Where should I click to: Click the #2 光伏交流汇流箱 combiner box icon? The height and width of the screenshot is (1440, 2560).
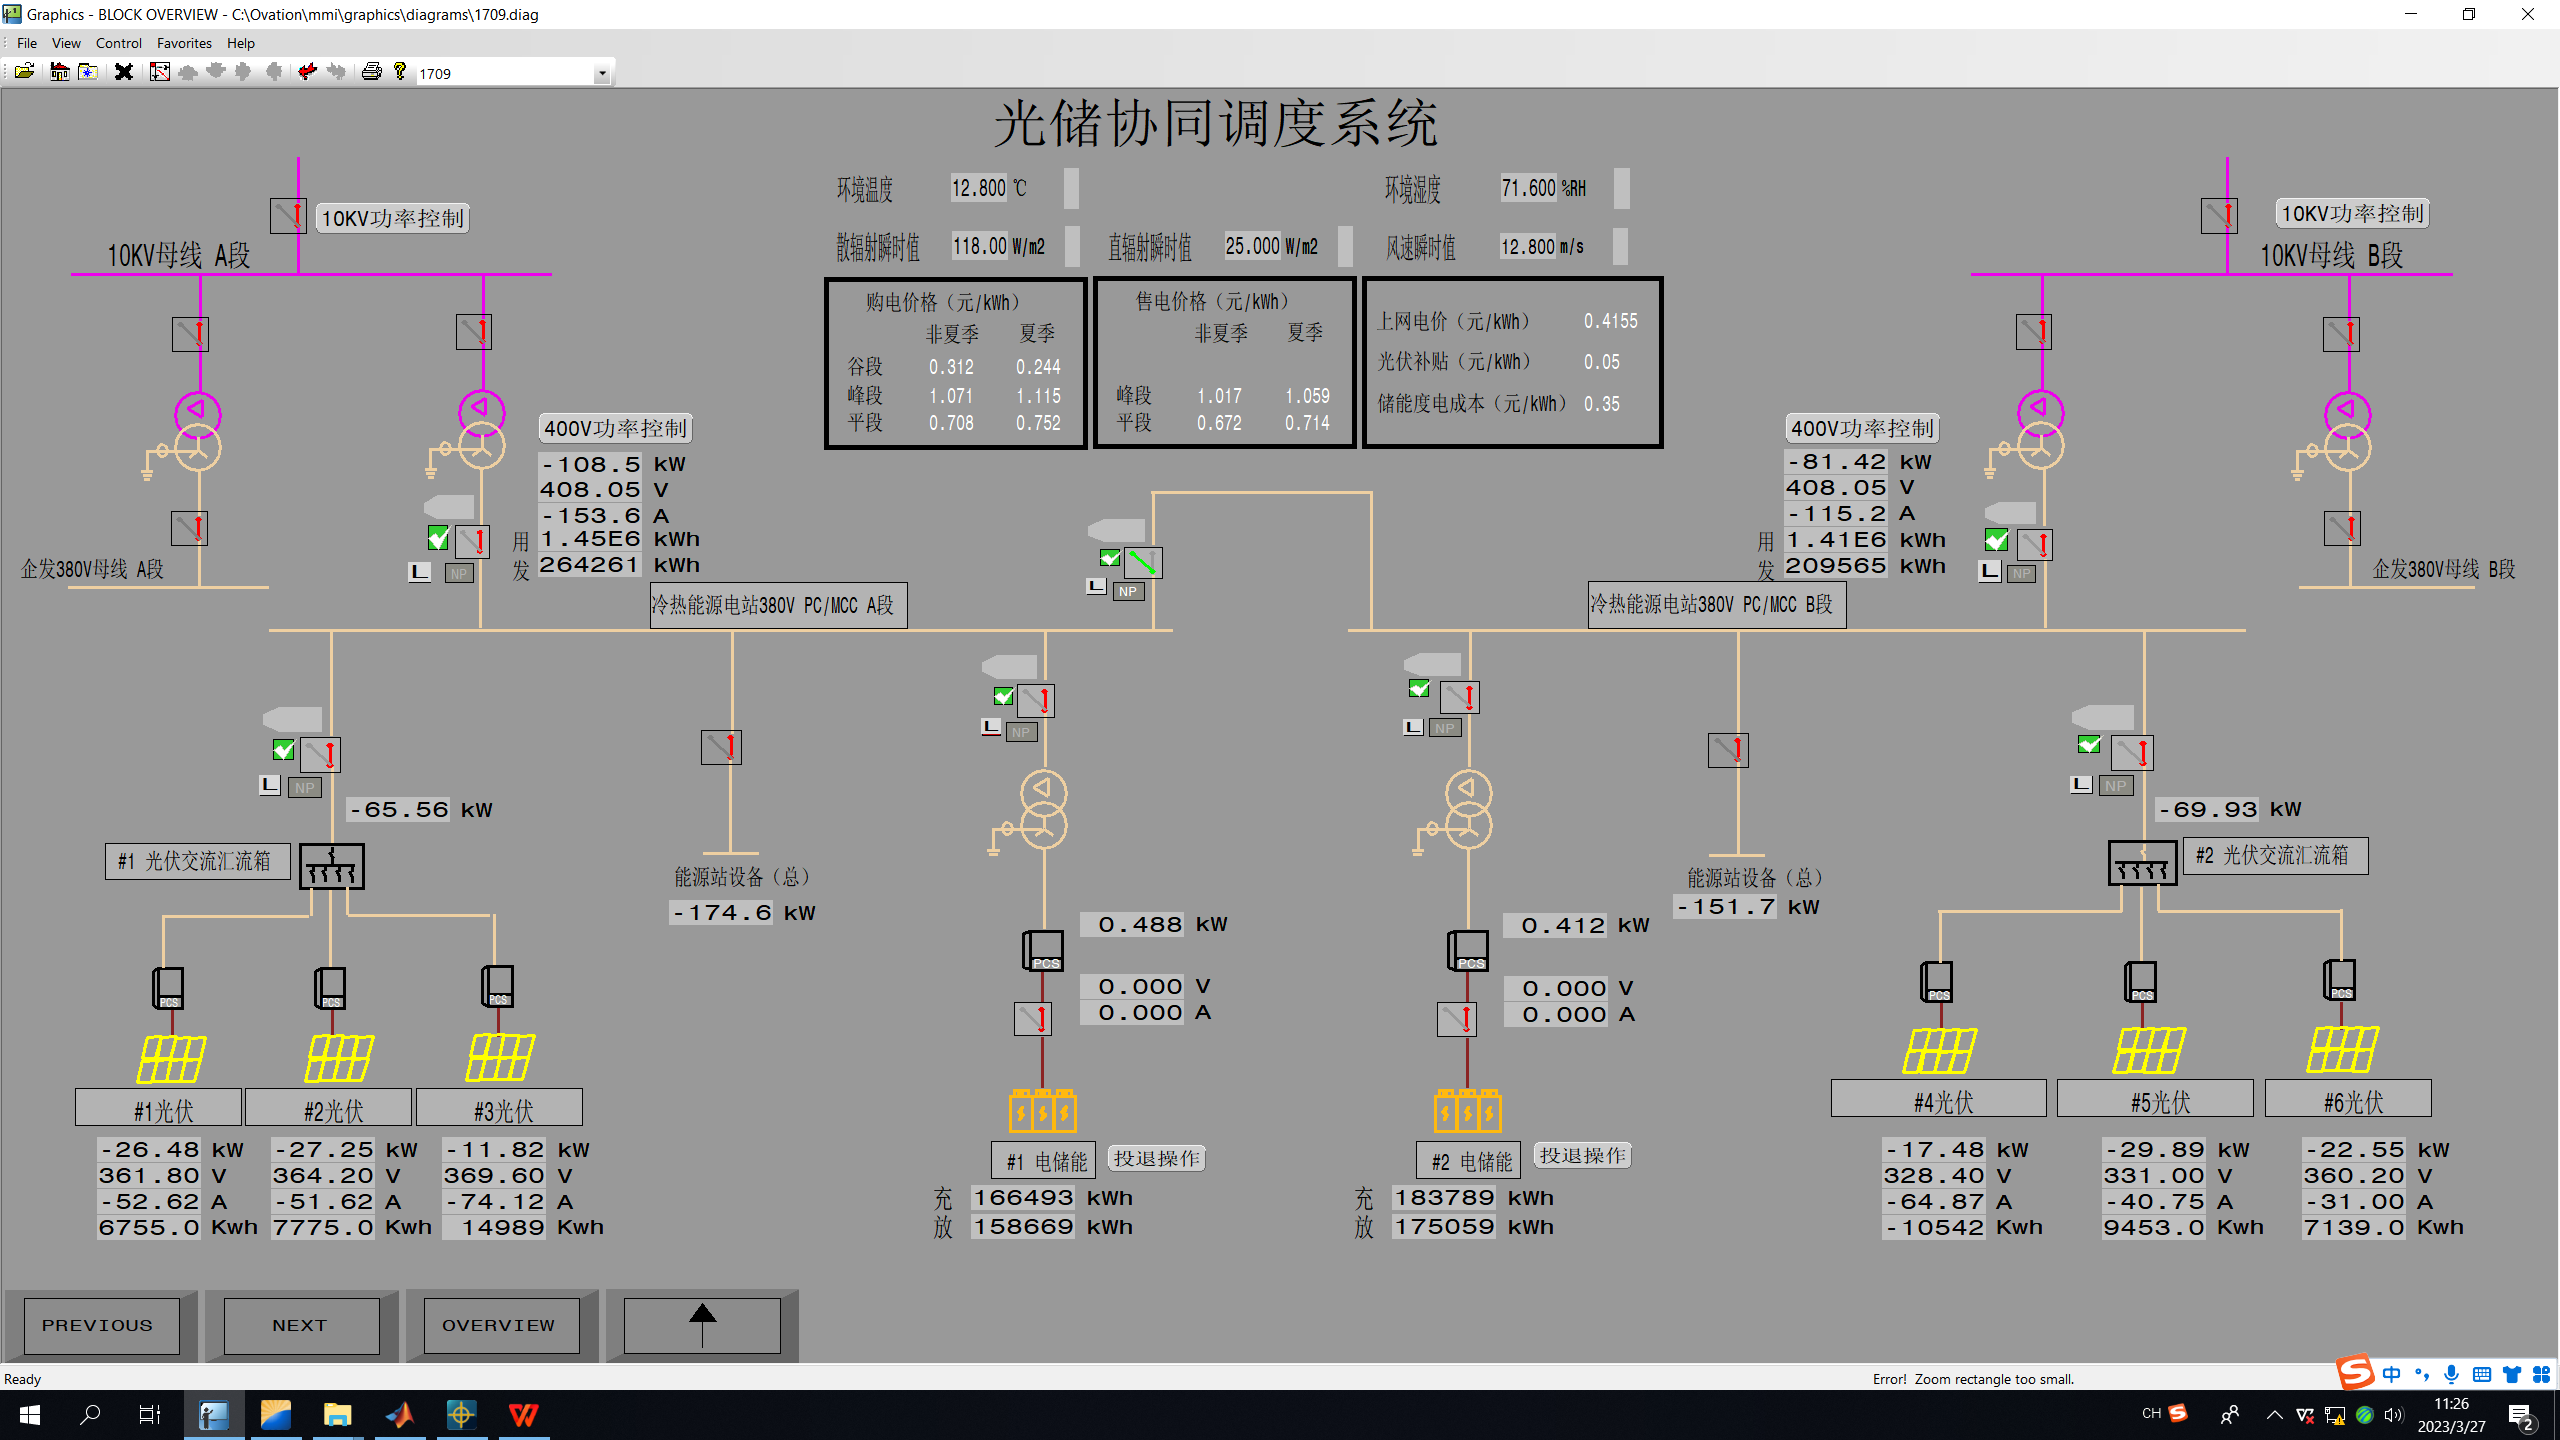tap(2142, 862)
